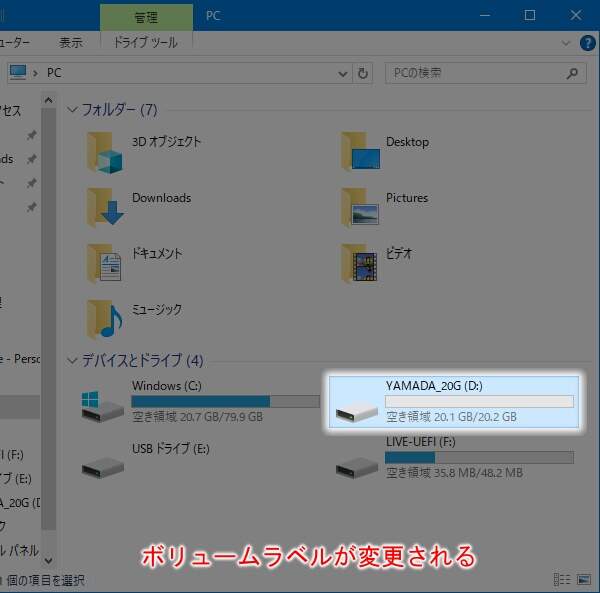Collapse the デバイスとドライブ (4) group
Screen dimensions: 600x593
tap(72, 360)
